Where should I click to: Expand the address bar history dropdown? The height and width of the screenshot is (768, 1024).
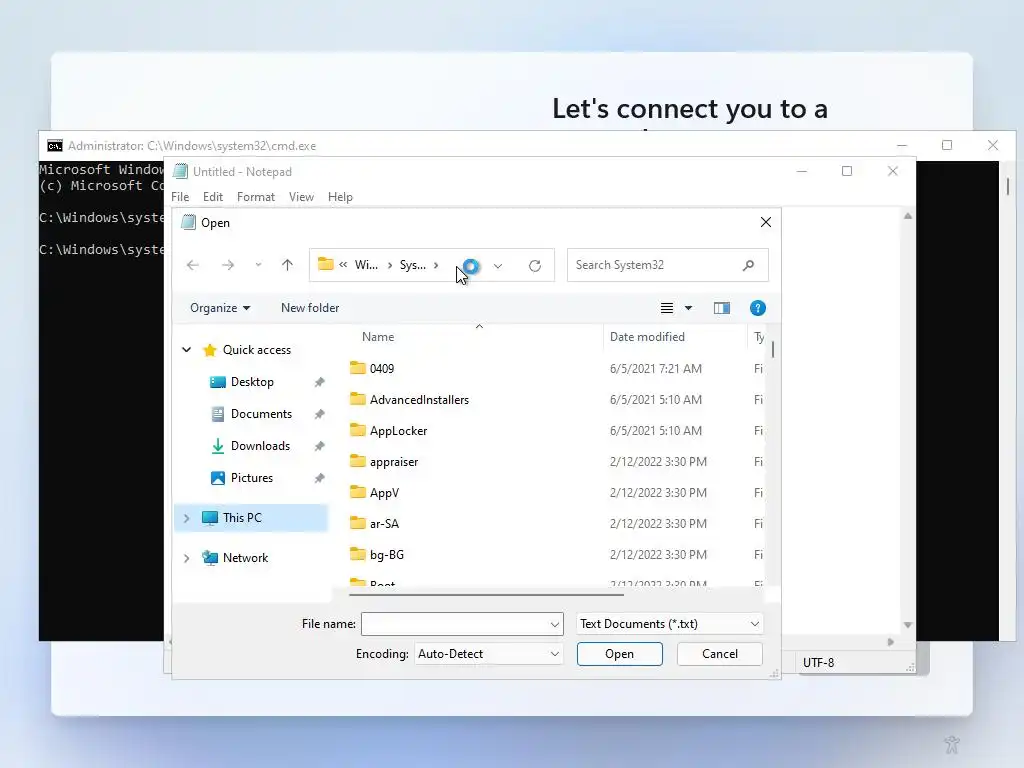(x=498, y=266)
